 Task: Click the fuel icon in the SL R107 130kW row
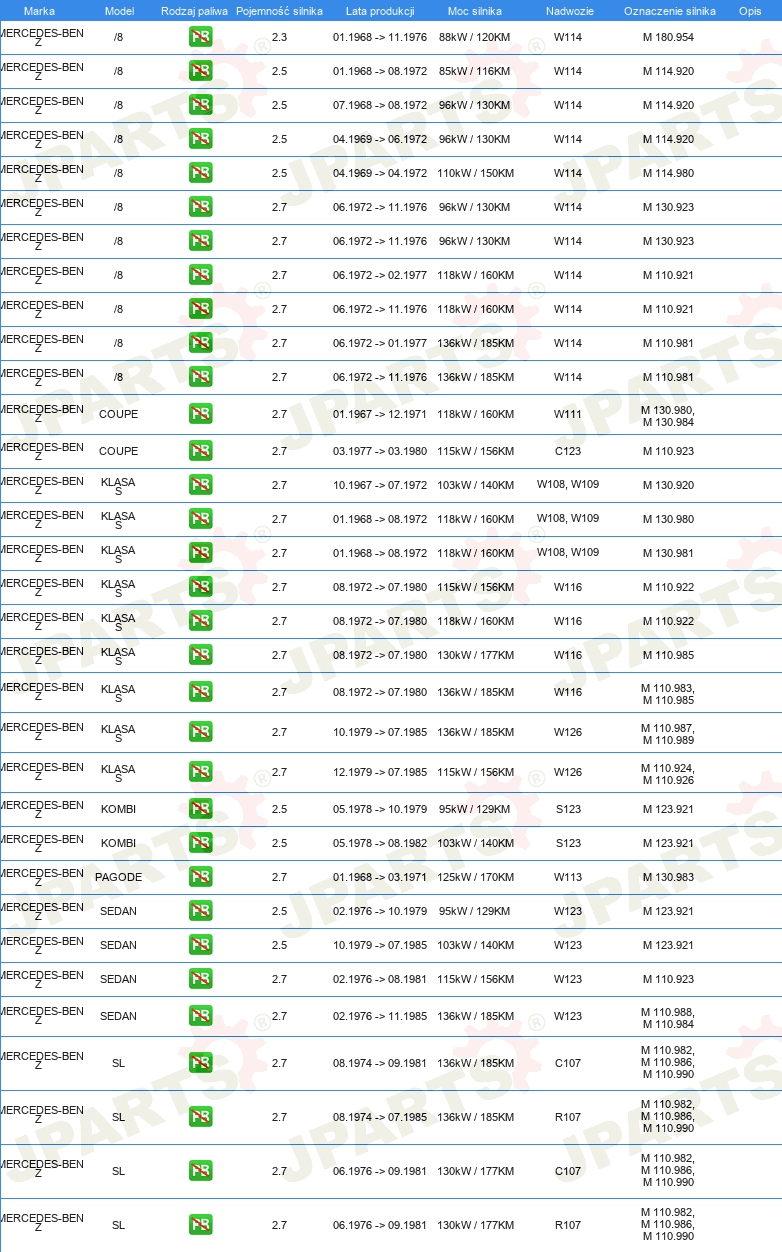pyautogui.click(x=200, y=1226)
